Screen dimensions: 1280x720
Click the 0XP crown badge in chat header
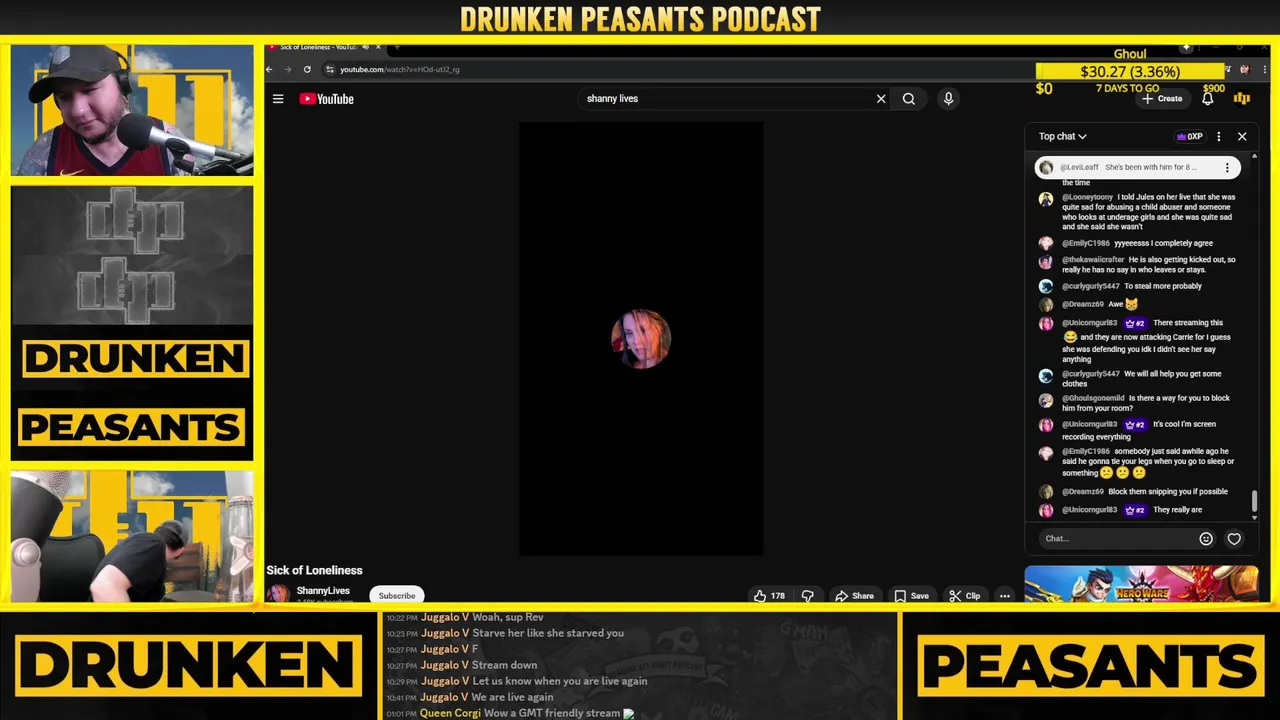[1190, 137]
